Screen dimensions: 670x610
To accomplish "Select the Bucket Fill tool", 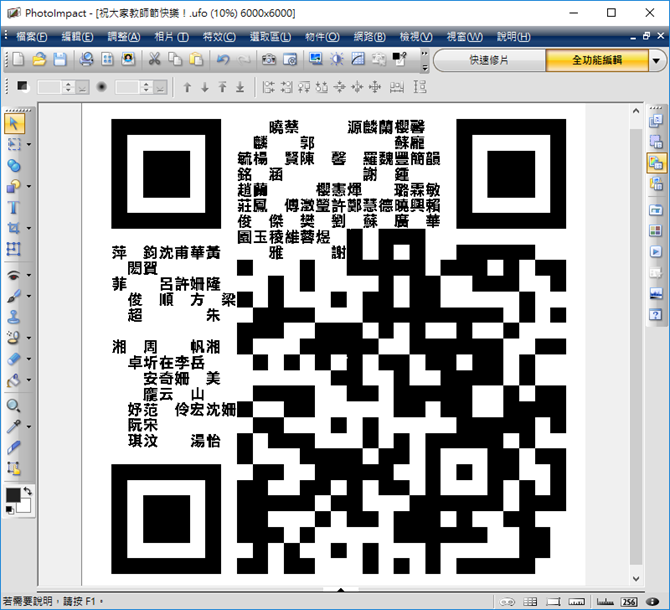I will pyautogui.click(x=14, y=380).
